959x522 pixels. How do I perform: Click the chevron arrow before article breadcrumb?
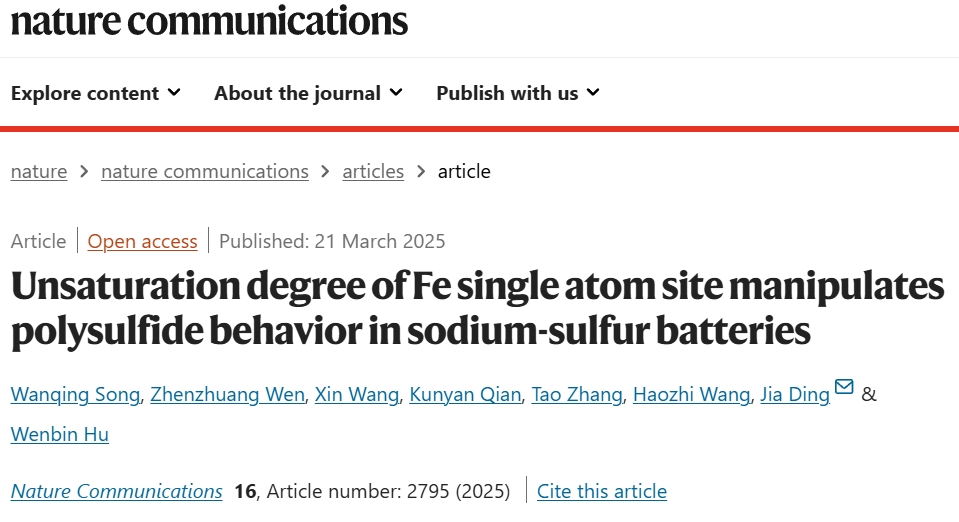[x=421, y=172]
